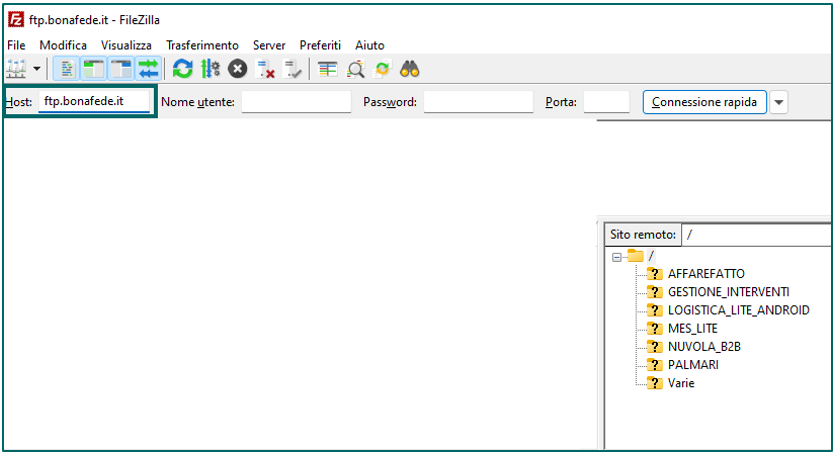The width and height of the screenshot is (839, 457).
Task: Select the Varie folder
Action: click(681, 383)
